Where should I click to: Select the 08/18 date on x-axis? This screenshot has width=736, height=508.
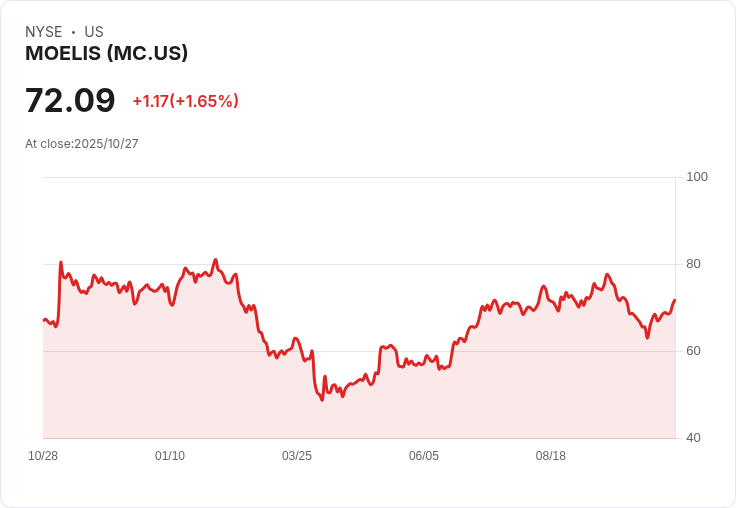(551, 456)
